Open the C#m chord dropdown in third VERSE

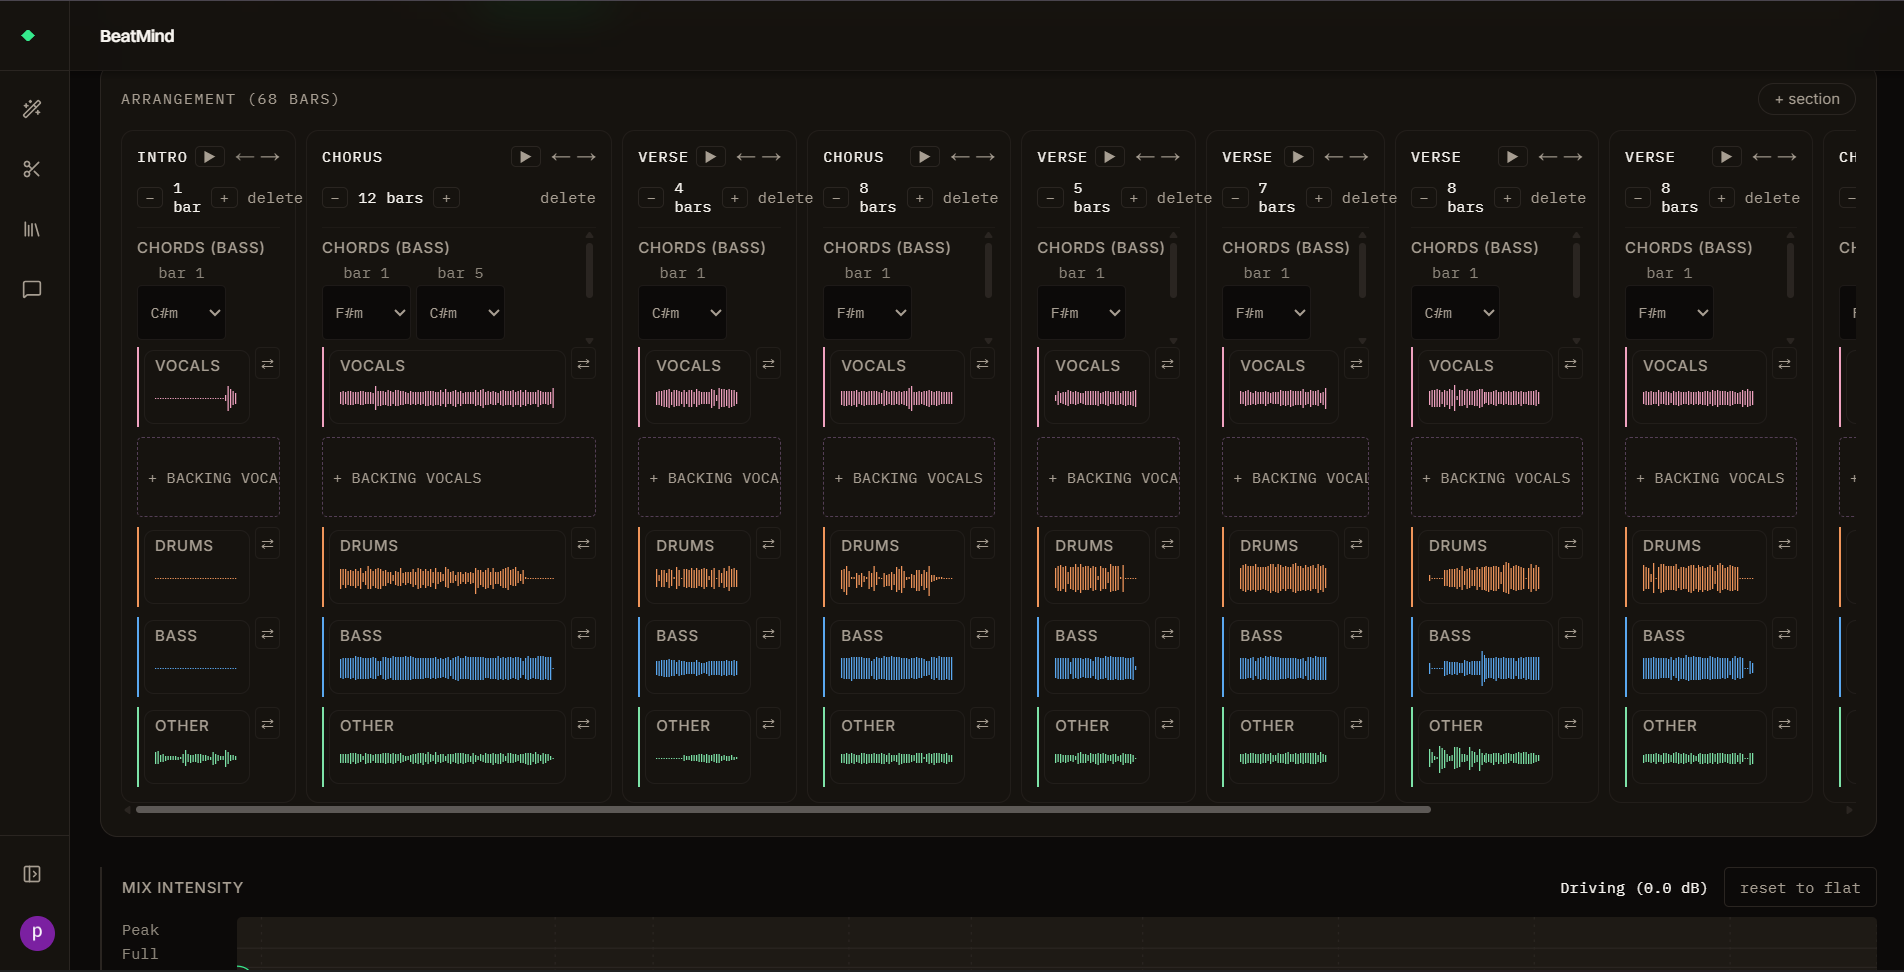pyautogui.click(x=1455, y=313)
